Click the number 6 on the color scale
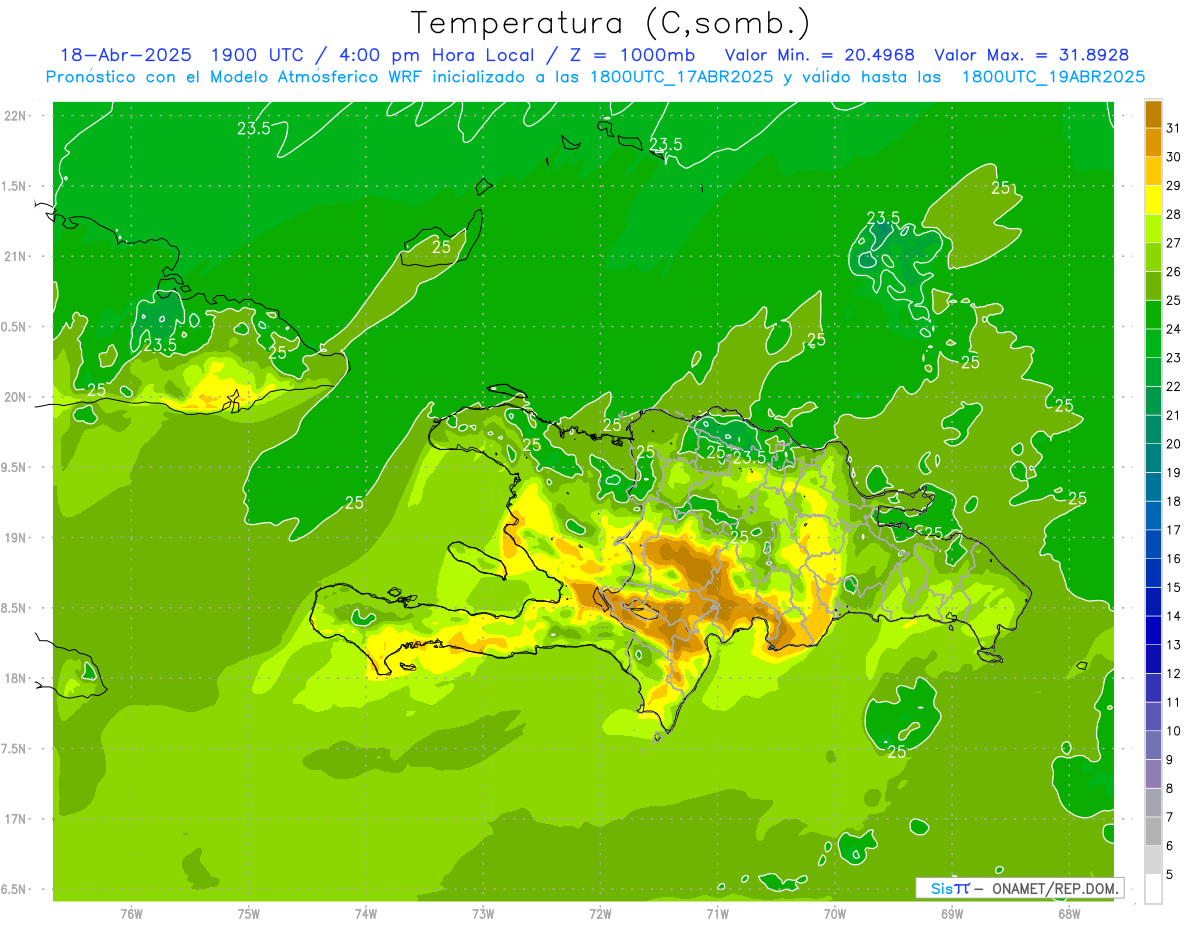Image resolution: width=1200 pixels, height=927 pixels. pos(1170,846)
